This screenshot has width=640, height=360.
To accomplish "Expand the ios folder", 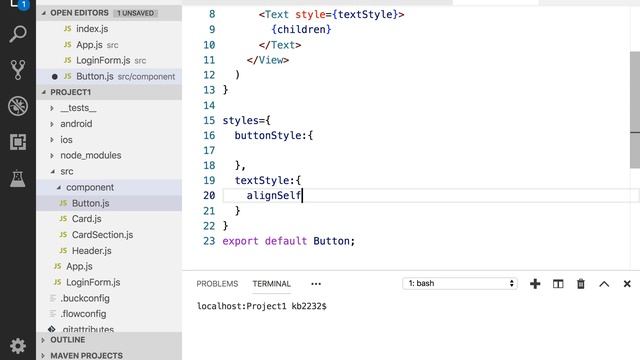I will [x=52, y=140].
